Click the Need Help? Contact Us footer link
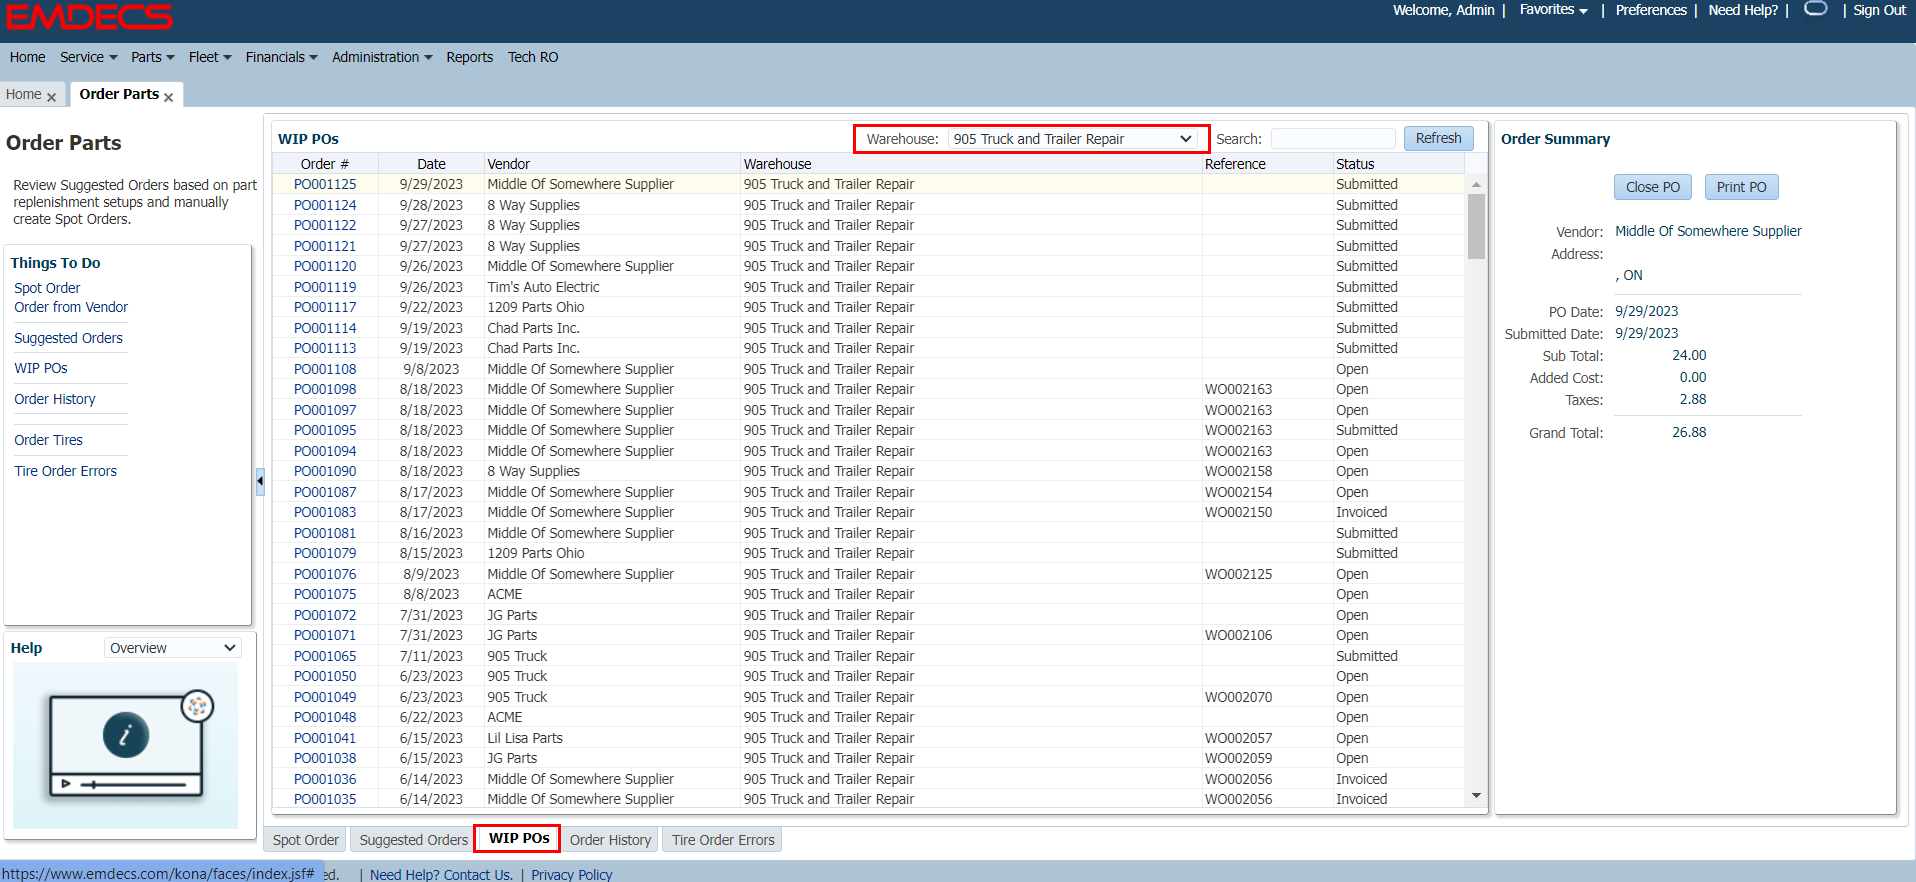 pos(441,875)
